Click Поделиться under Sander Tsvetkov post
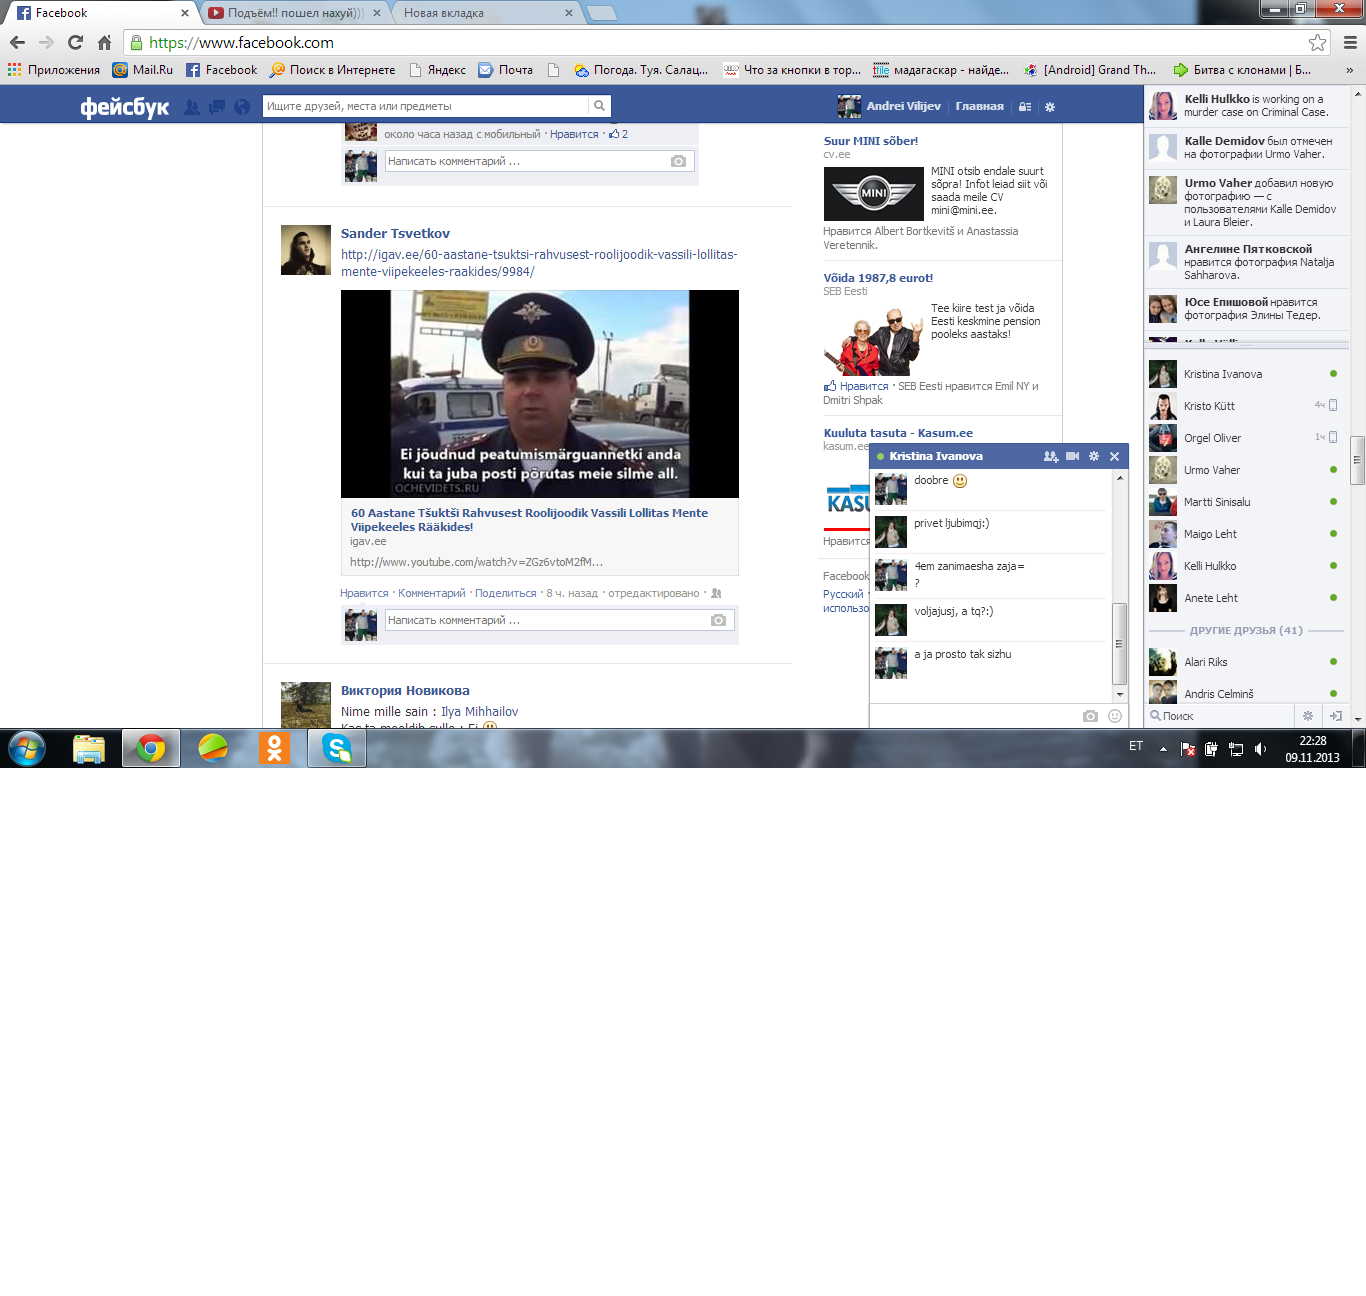 click(x=505, y=593)
